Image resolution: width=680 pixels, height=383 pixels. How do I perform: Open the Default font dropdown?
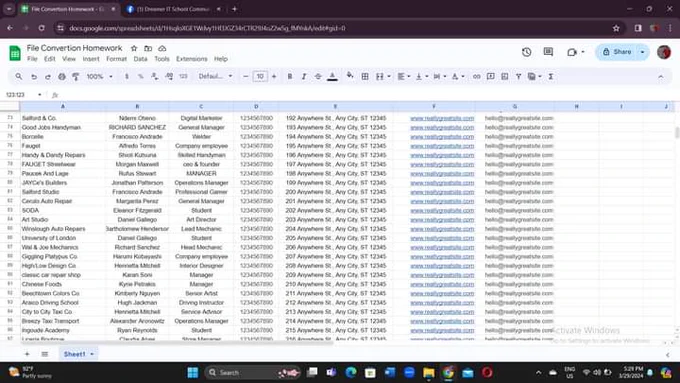(x=216, y=76)
